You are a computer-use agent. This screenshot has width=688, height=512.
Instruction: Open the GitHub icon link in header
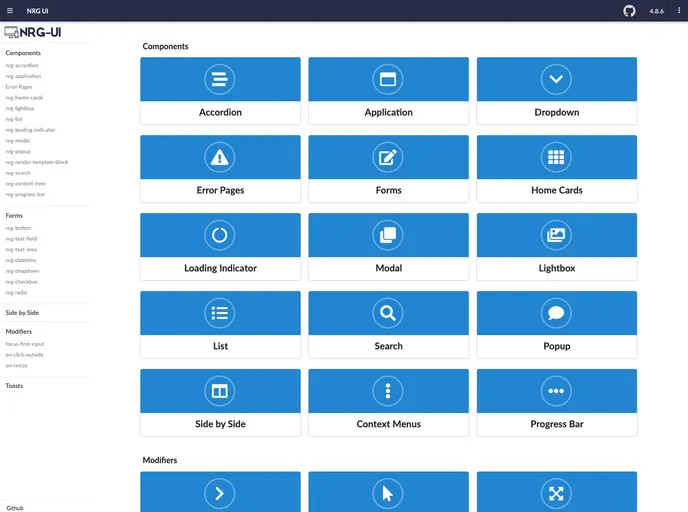click(629, 11)
